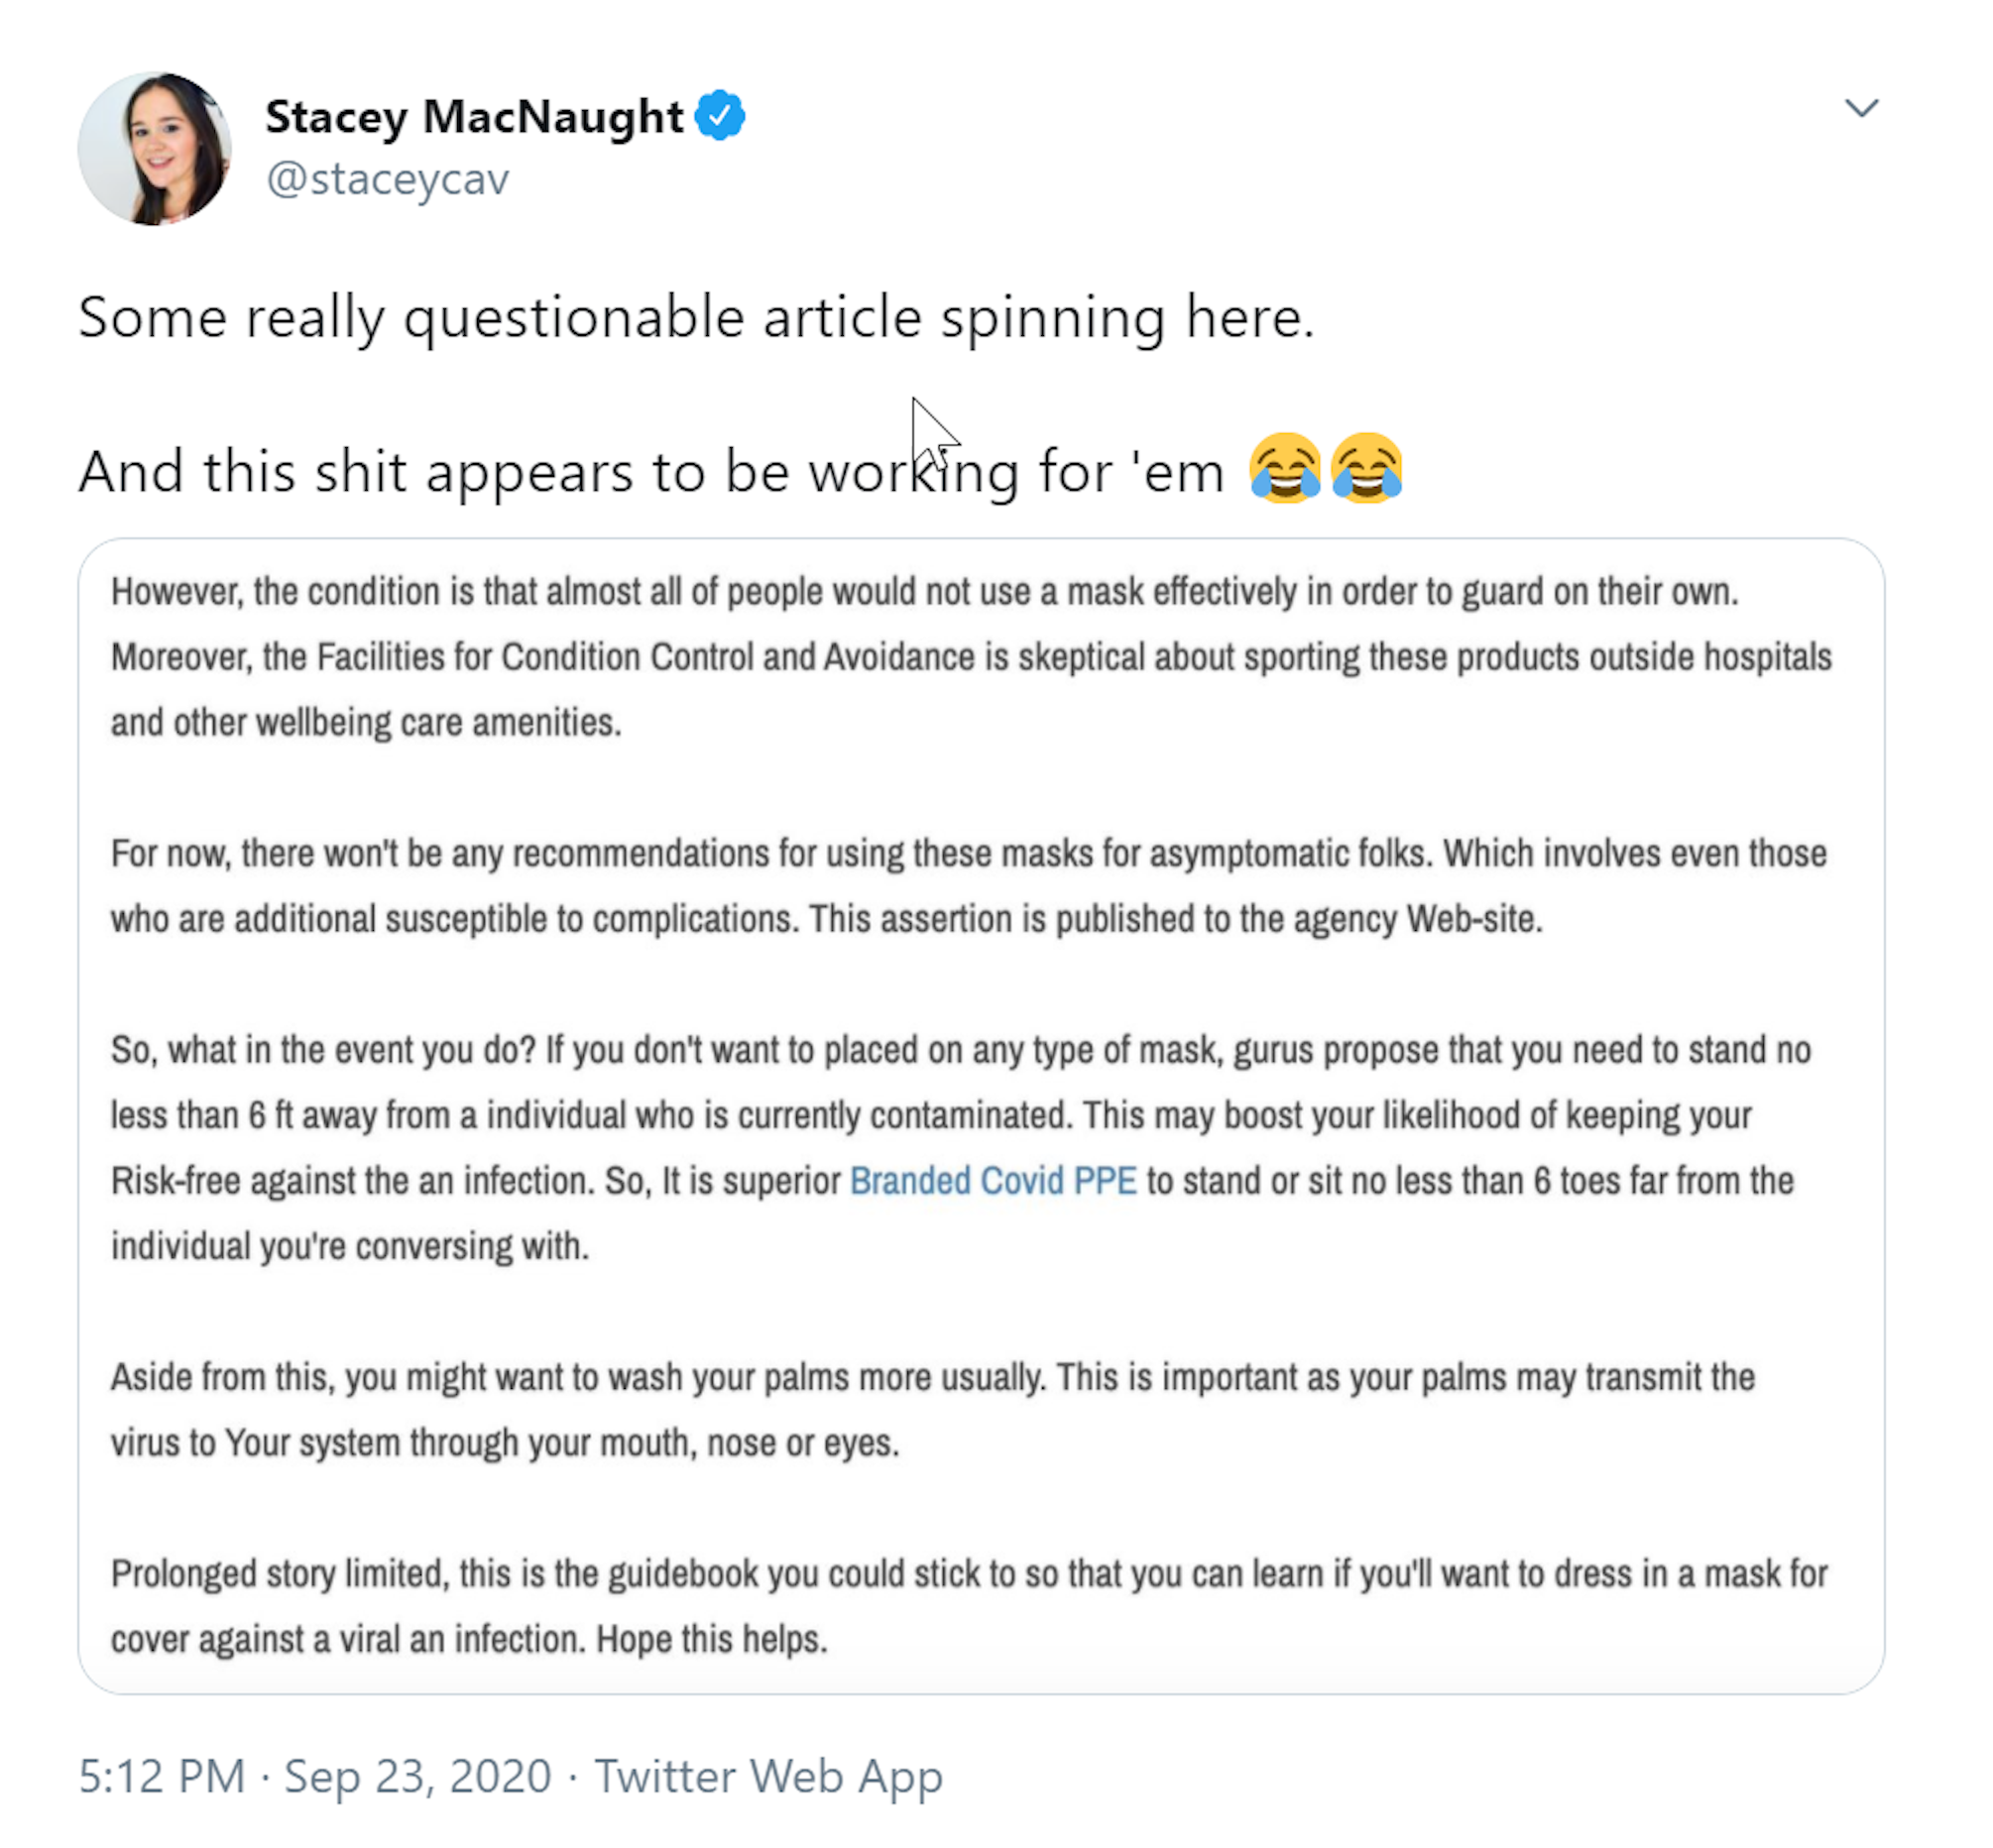
Task: Click the "And this shit appears" tweet line
Action: click(650, 471)
